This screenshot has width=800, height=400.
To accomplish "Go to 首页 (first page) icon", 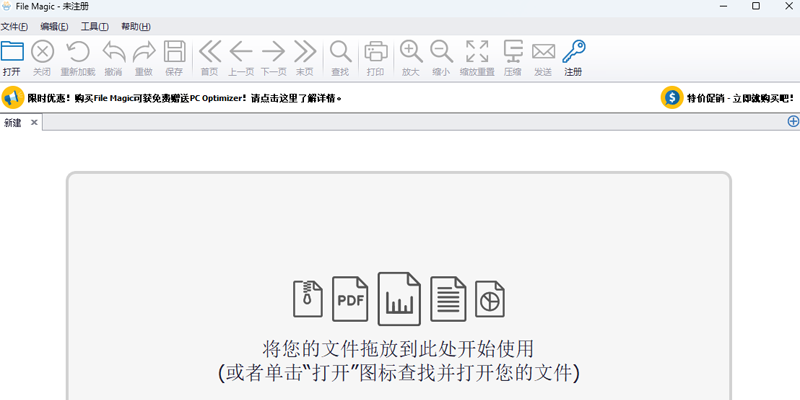I will (x=210, y=52).
